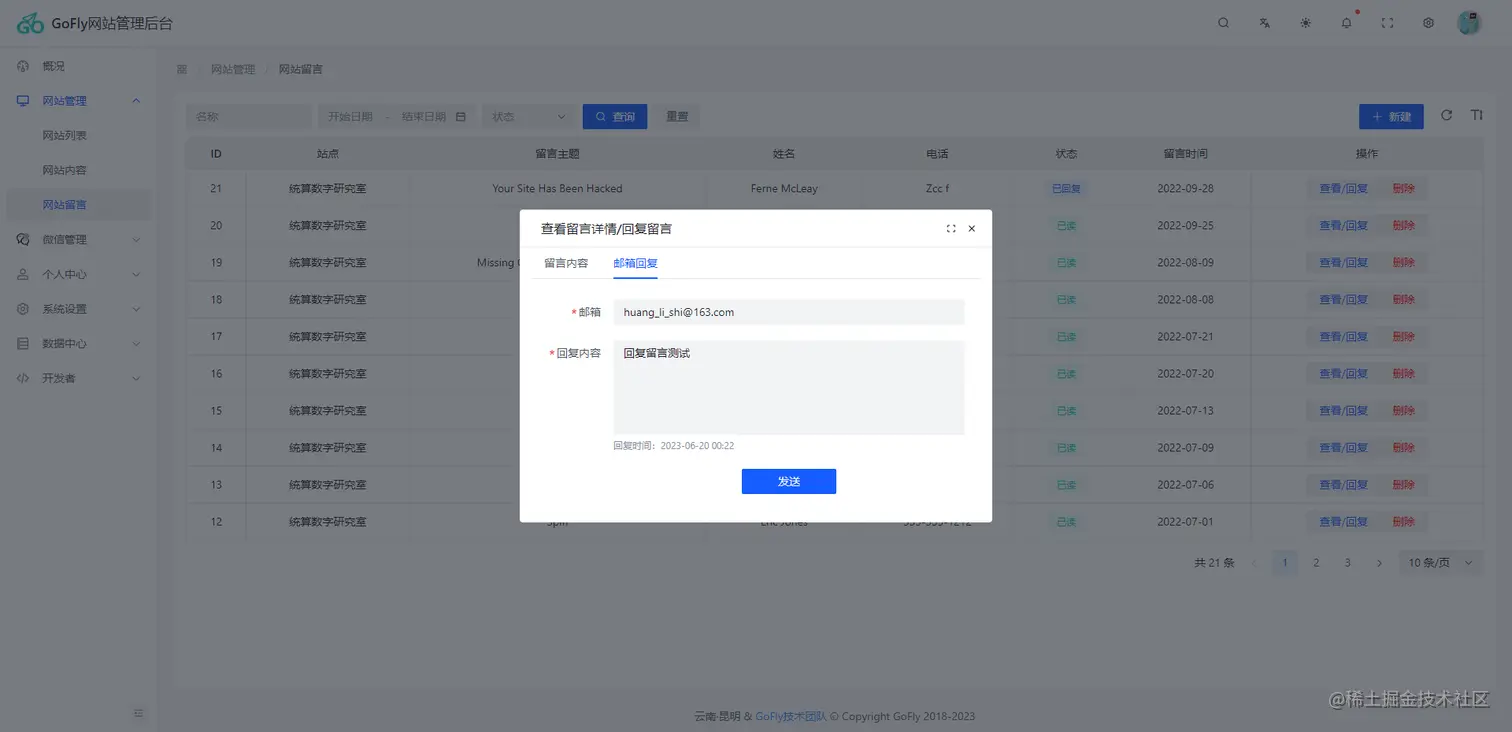Viewport: 1512px width, 732px height.
Task: Collapse the 网站管理 menu chevron
Action: tap(136, 101)
